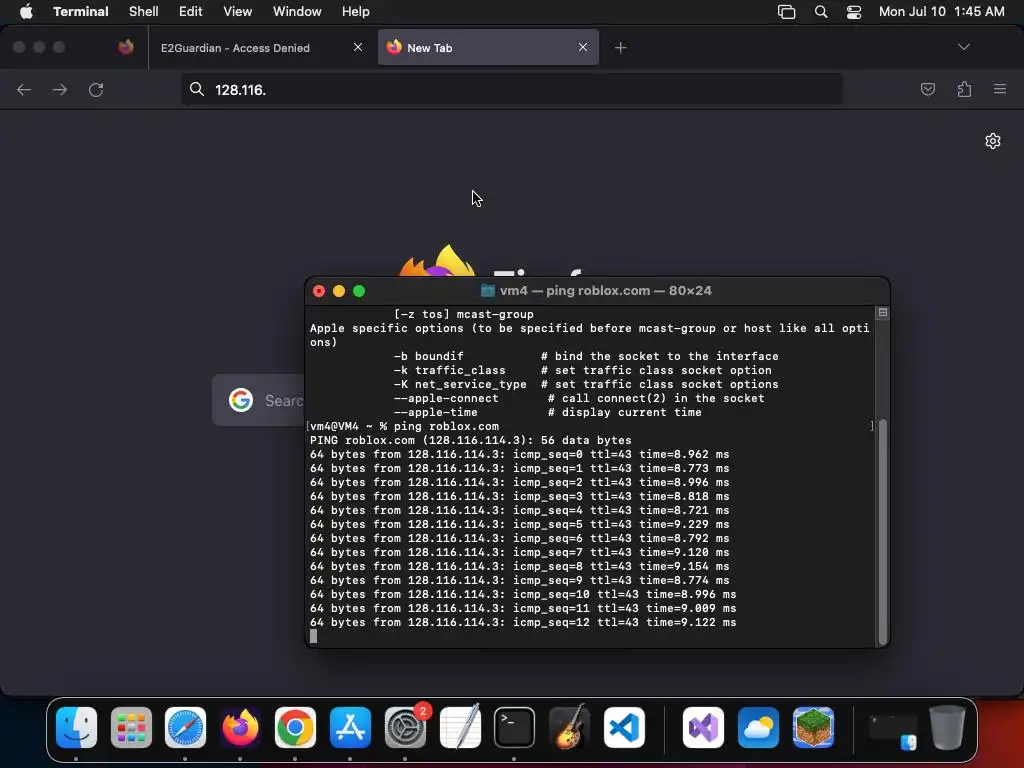
Task: Click the Terminal split pane icon
Action: click(x=882, y=313)
